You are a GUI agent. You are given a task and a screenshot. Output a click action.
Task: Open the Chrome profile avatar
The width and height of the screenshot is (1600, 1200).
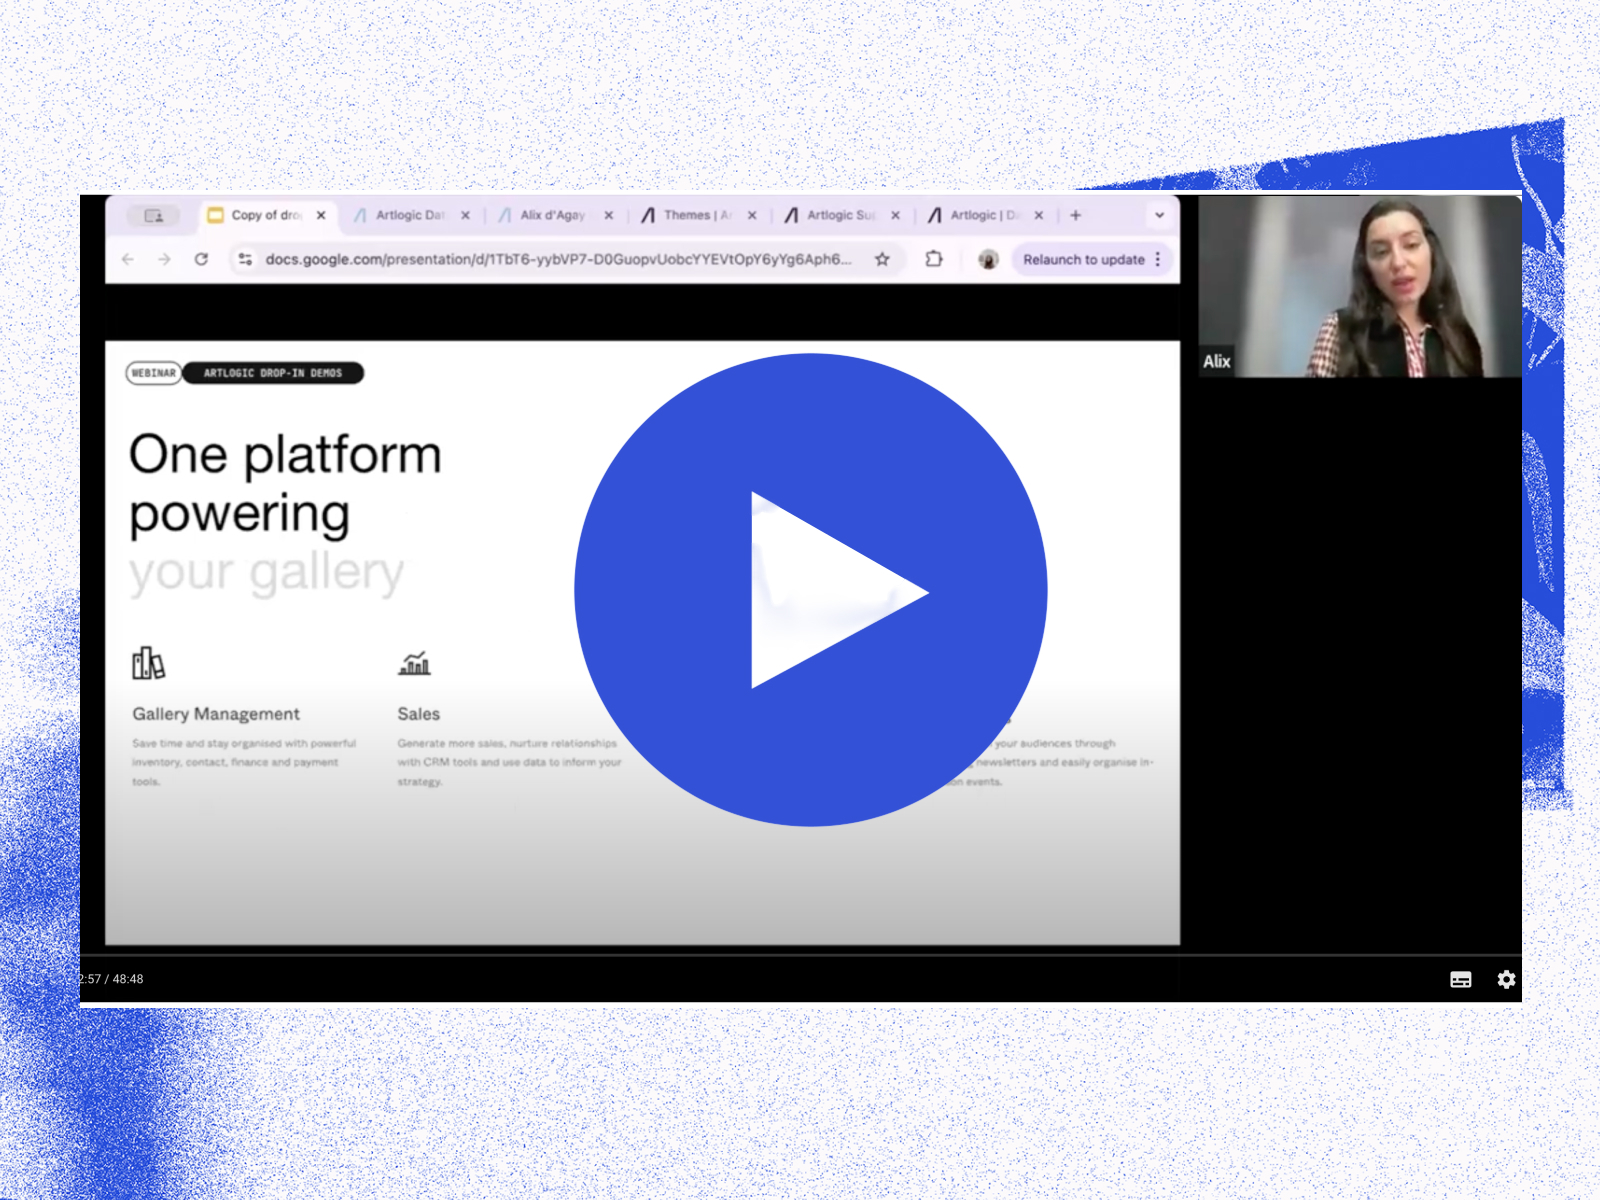988,259
